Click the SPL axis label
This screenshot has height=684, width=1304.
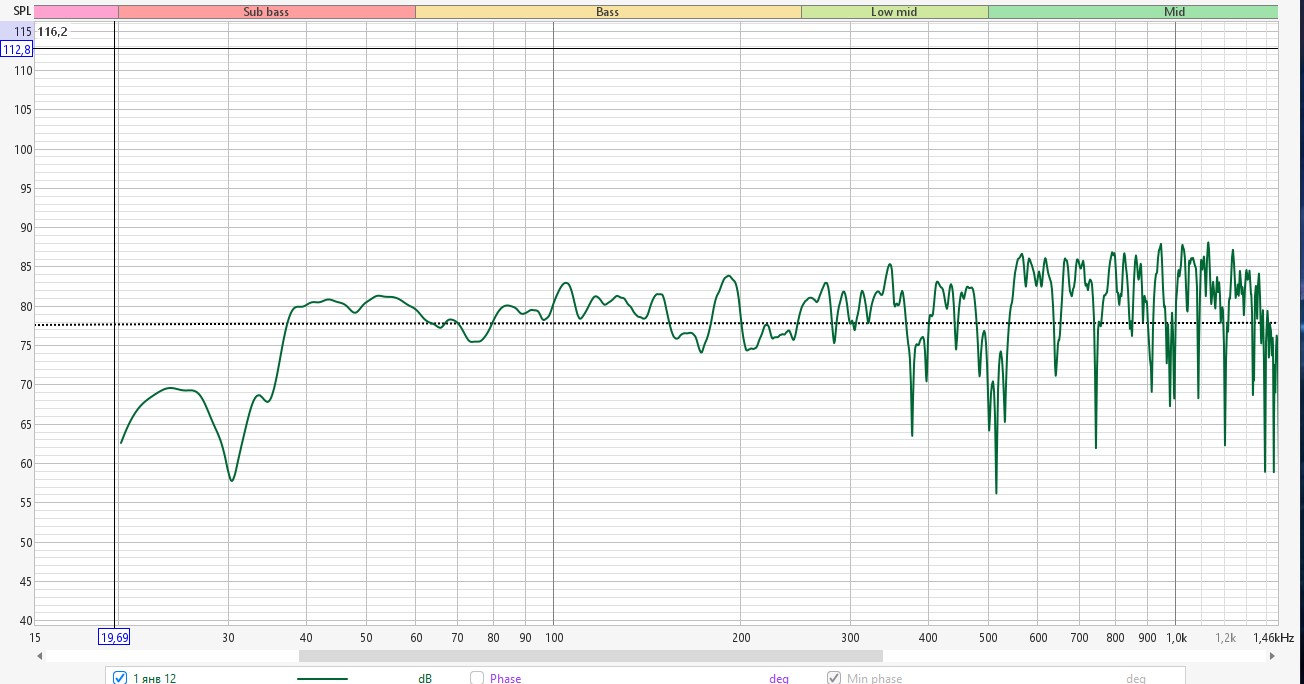point(22,12)
